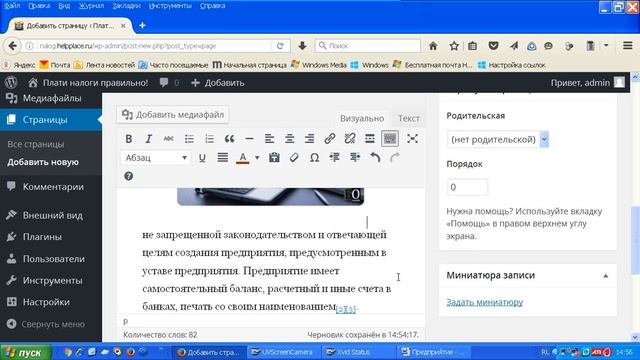Open the Абзац paragraph format dropdown
Image resolution: width=640 pixels, height=360 pixels.
pos(156,158)
